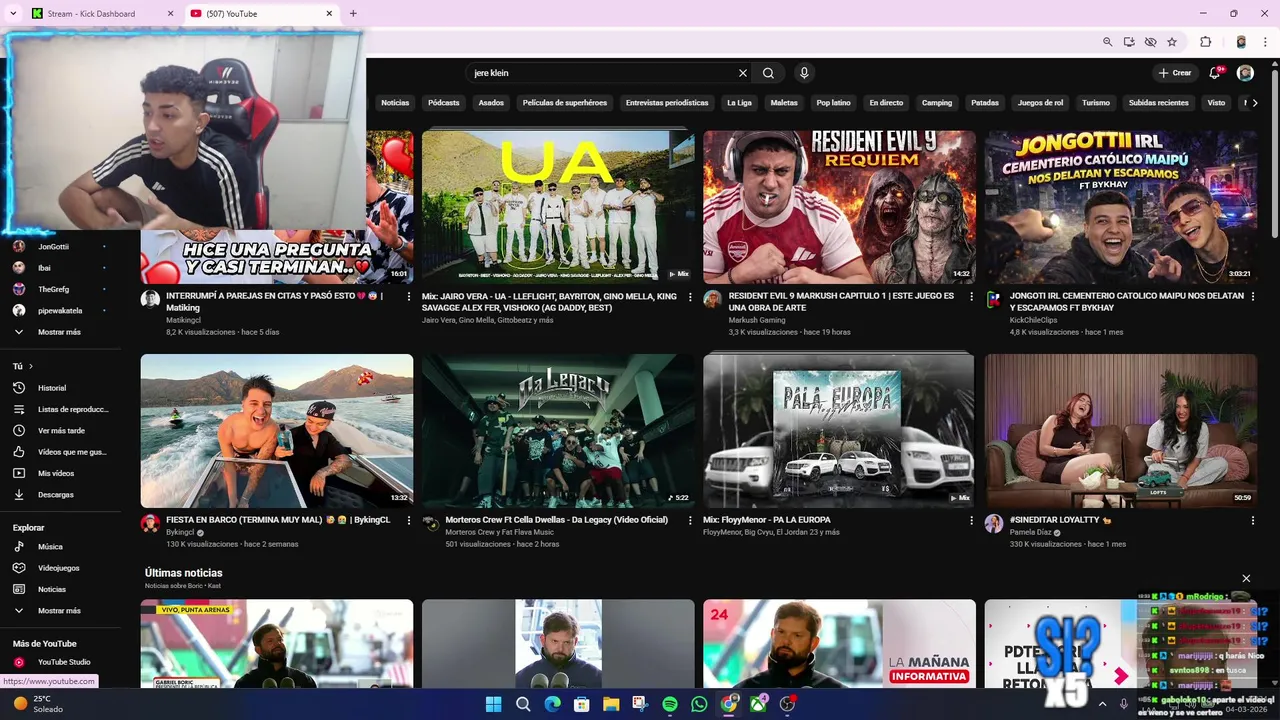
Task: Open the Xbox app on the taskbar
Action: pyautogui.click(x=758, y=704)
